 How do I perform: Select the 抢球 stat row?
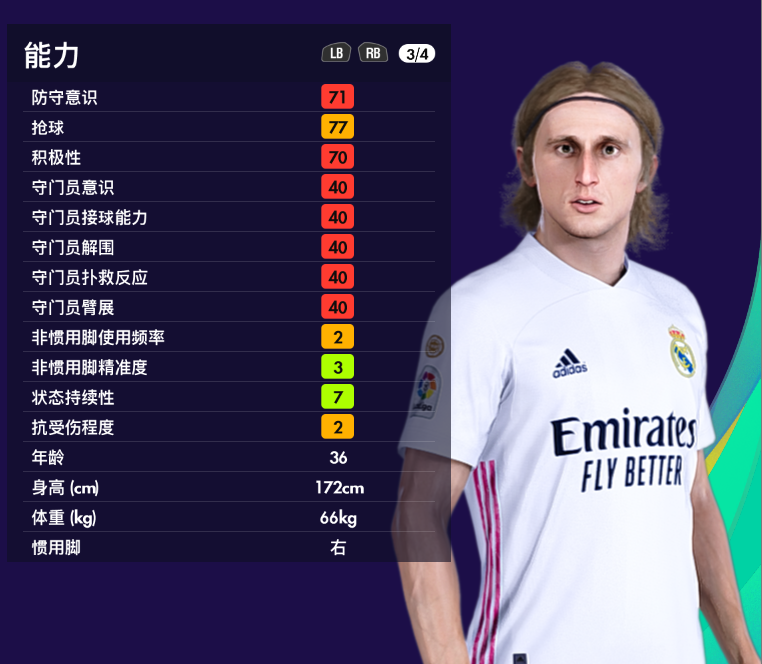229,127
